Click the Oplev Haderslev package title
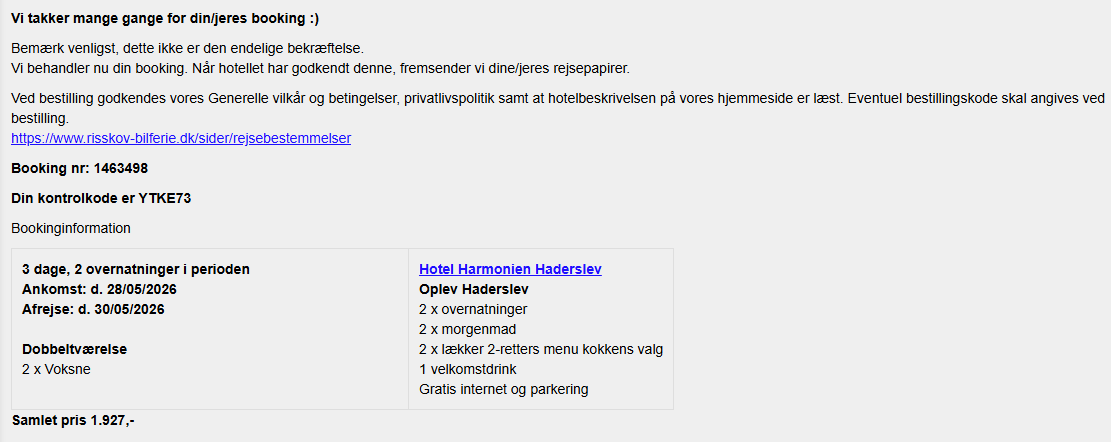The width and height of the screenshot is (1111, 442). [474, 289]
